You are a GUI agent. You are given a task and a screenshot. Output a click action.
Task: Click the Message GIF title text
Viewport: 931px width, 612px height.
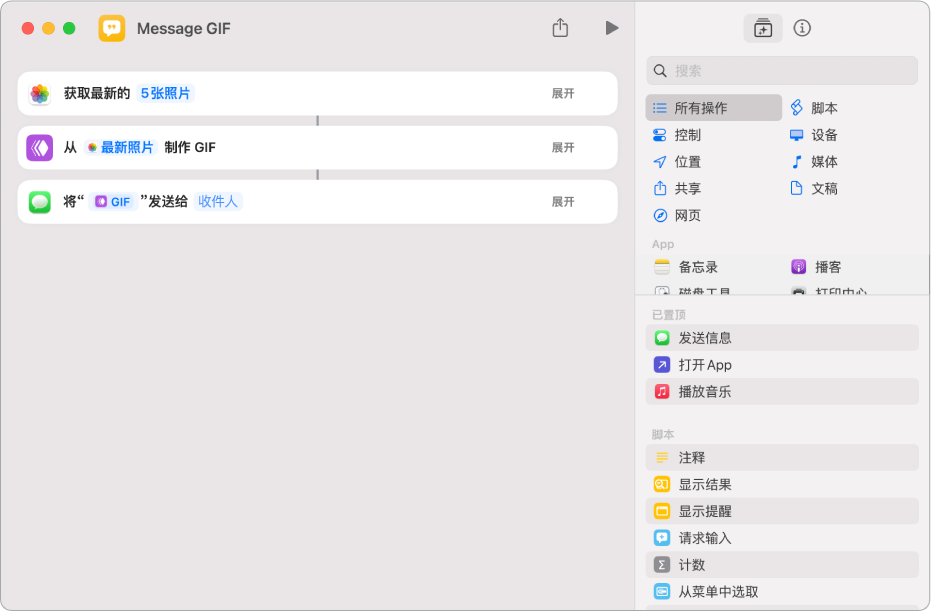pyautogui.click(x=183, y=28)
